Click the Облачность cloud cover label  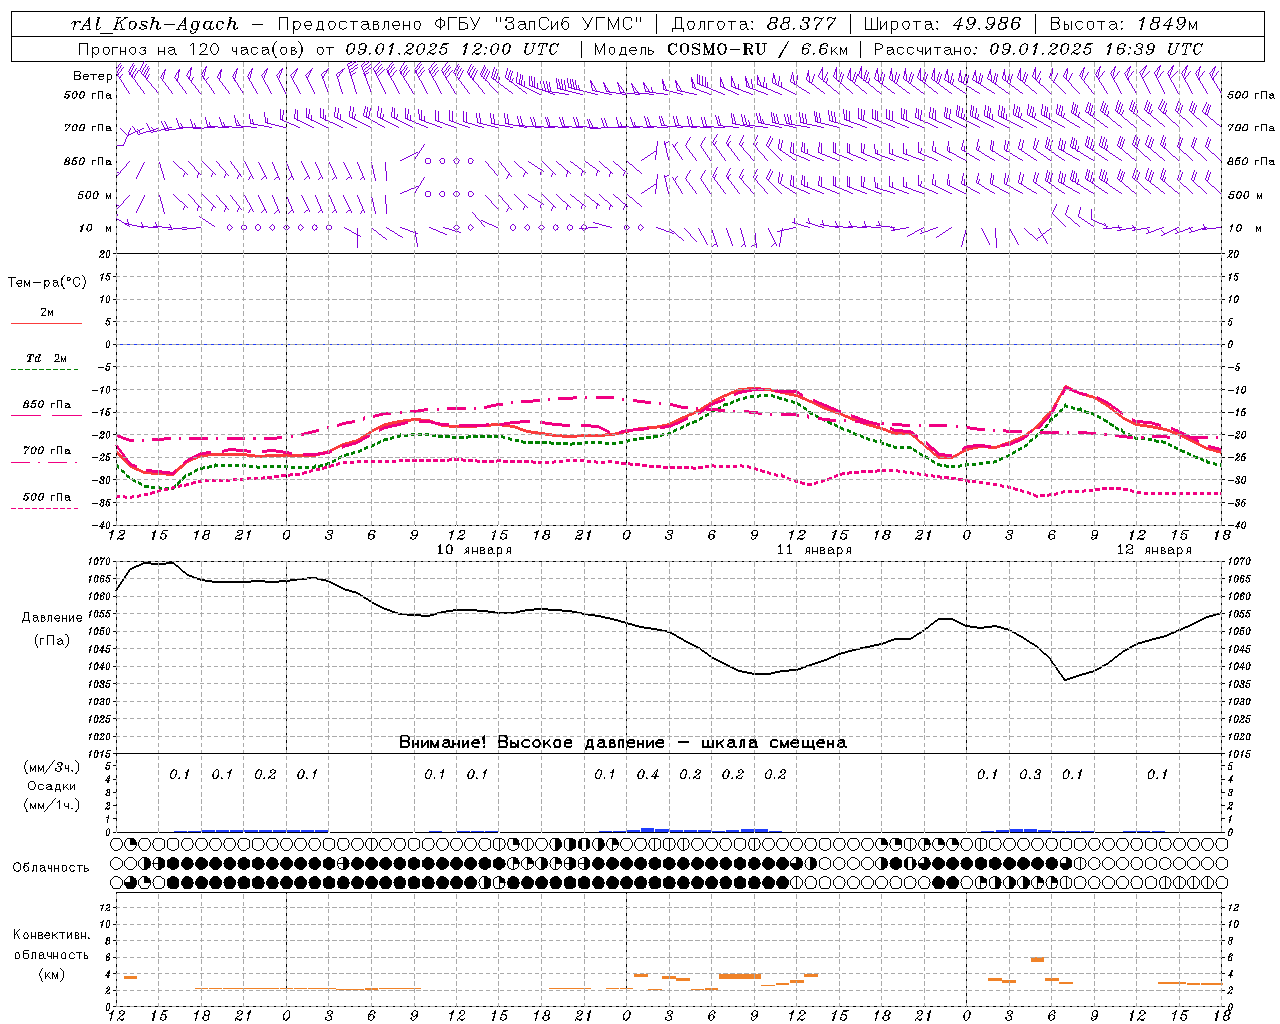pos(51,868)
